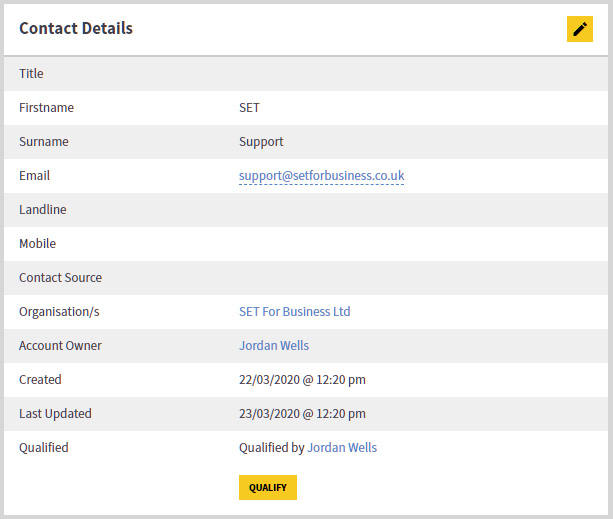Click the Account Owner field label

(60, 345)
